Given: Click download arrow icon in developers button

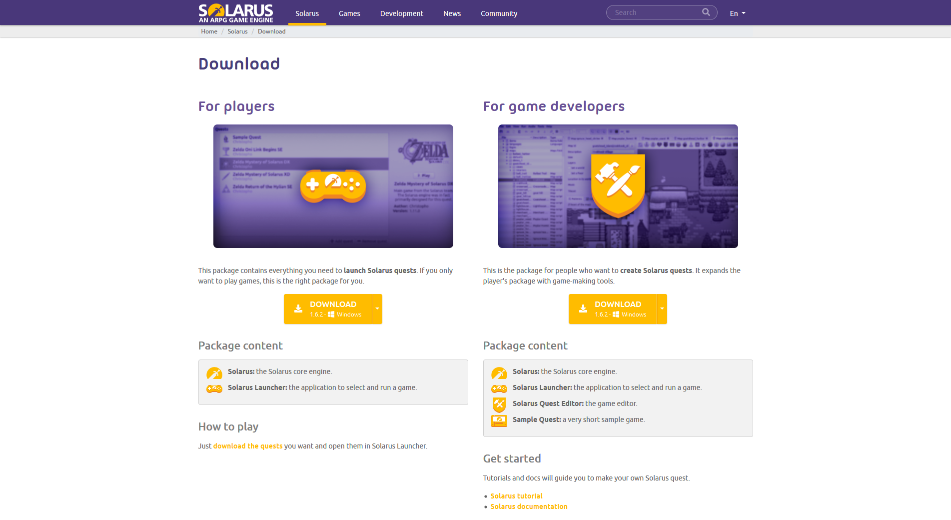Looking at the screenshot, I should click(x=583, y=309).
